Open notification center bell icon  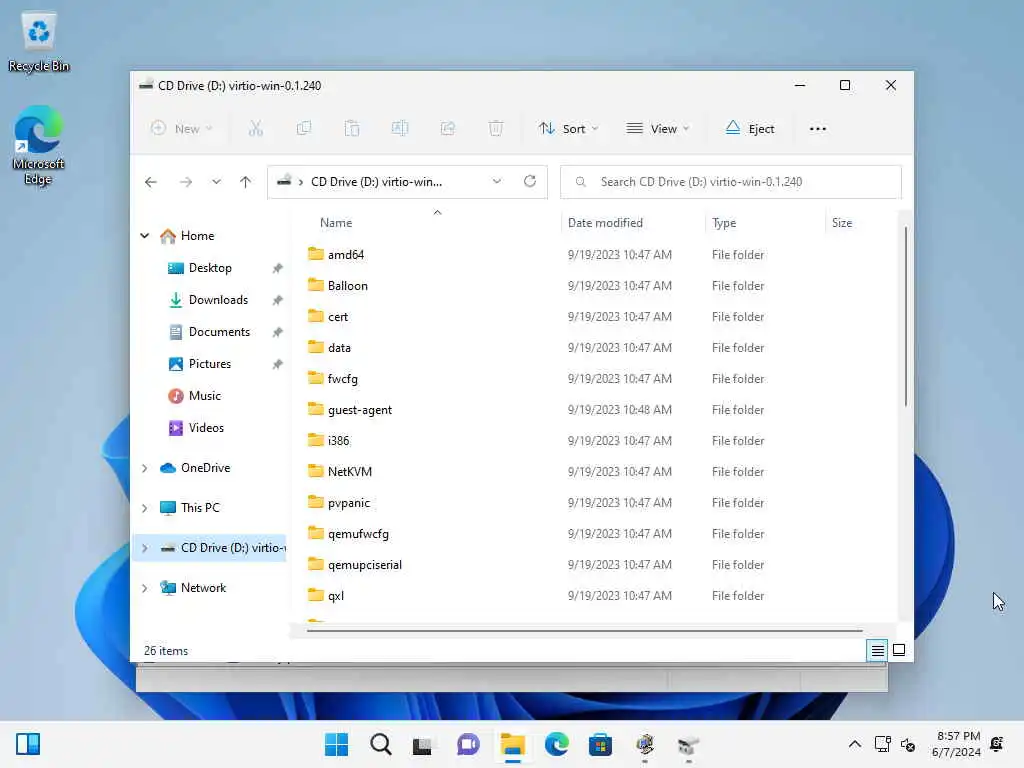click(997, 744)
